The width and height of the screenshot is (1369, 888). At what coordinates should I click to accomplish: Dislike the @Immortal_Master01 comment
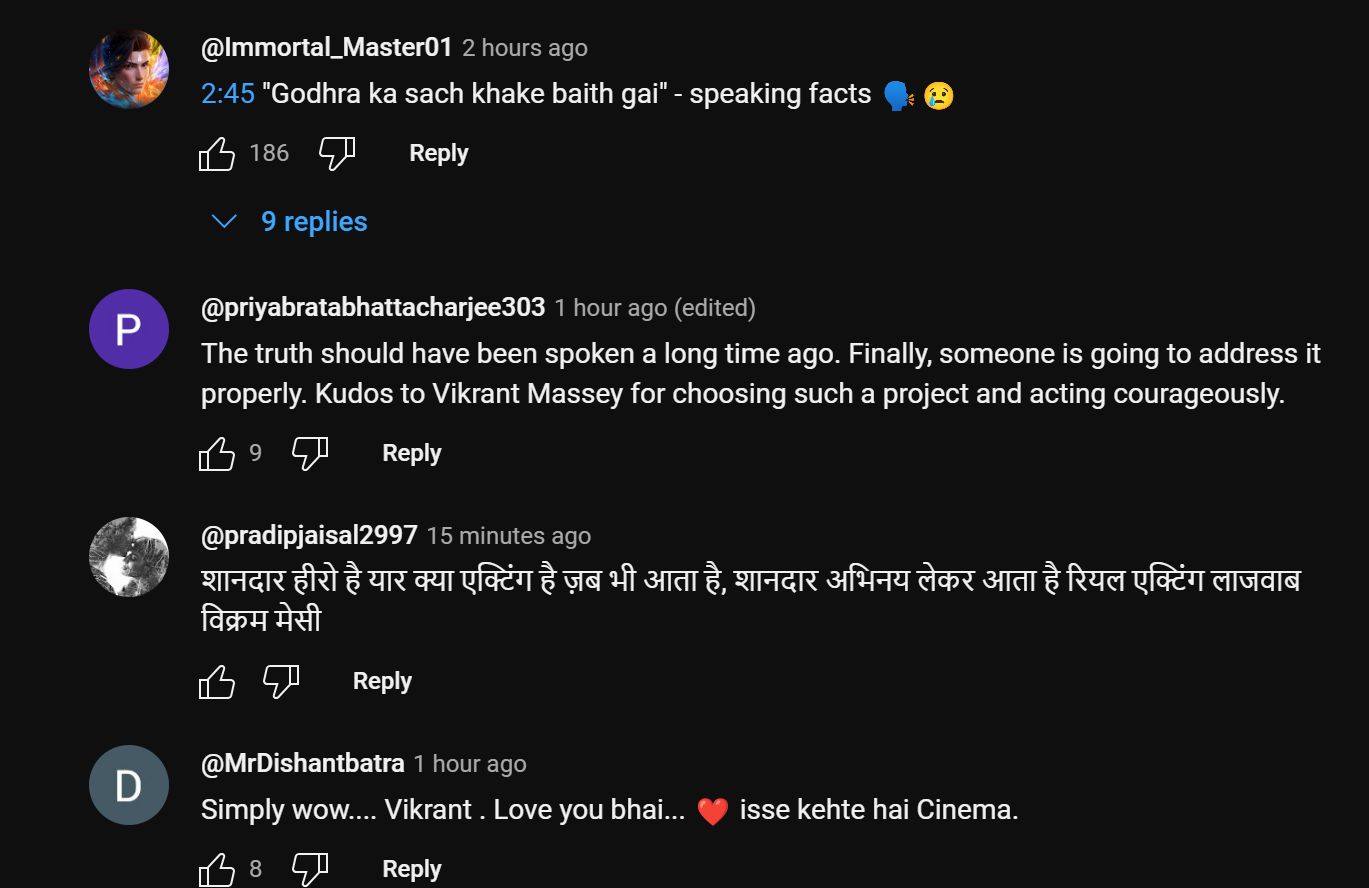pyautogui.click(x=337, y=154)
